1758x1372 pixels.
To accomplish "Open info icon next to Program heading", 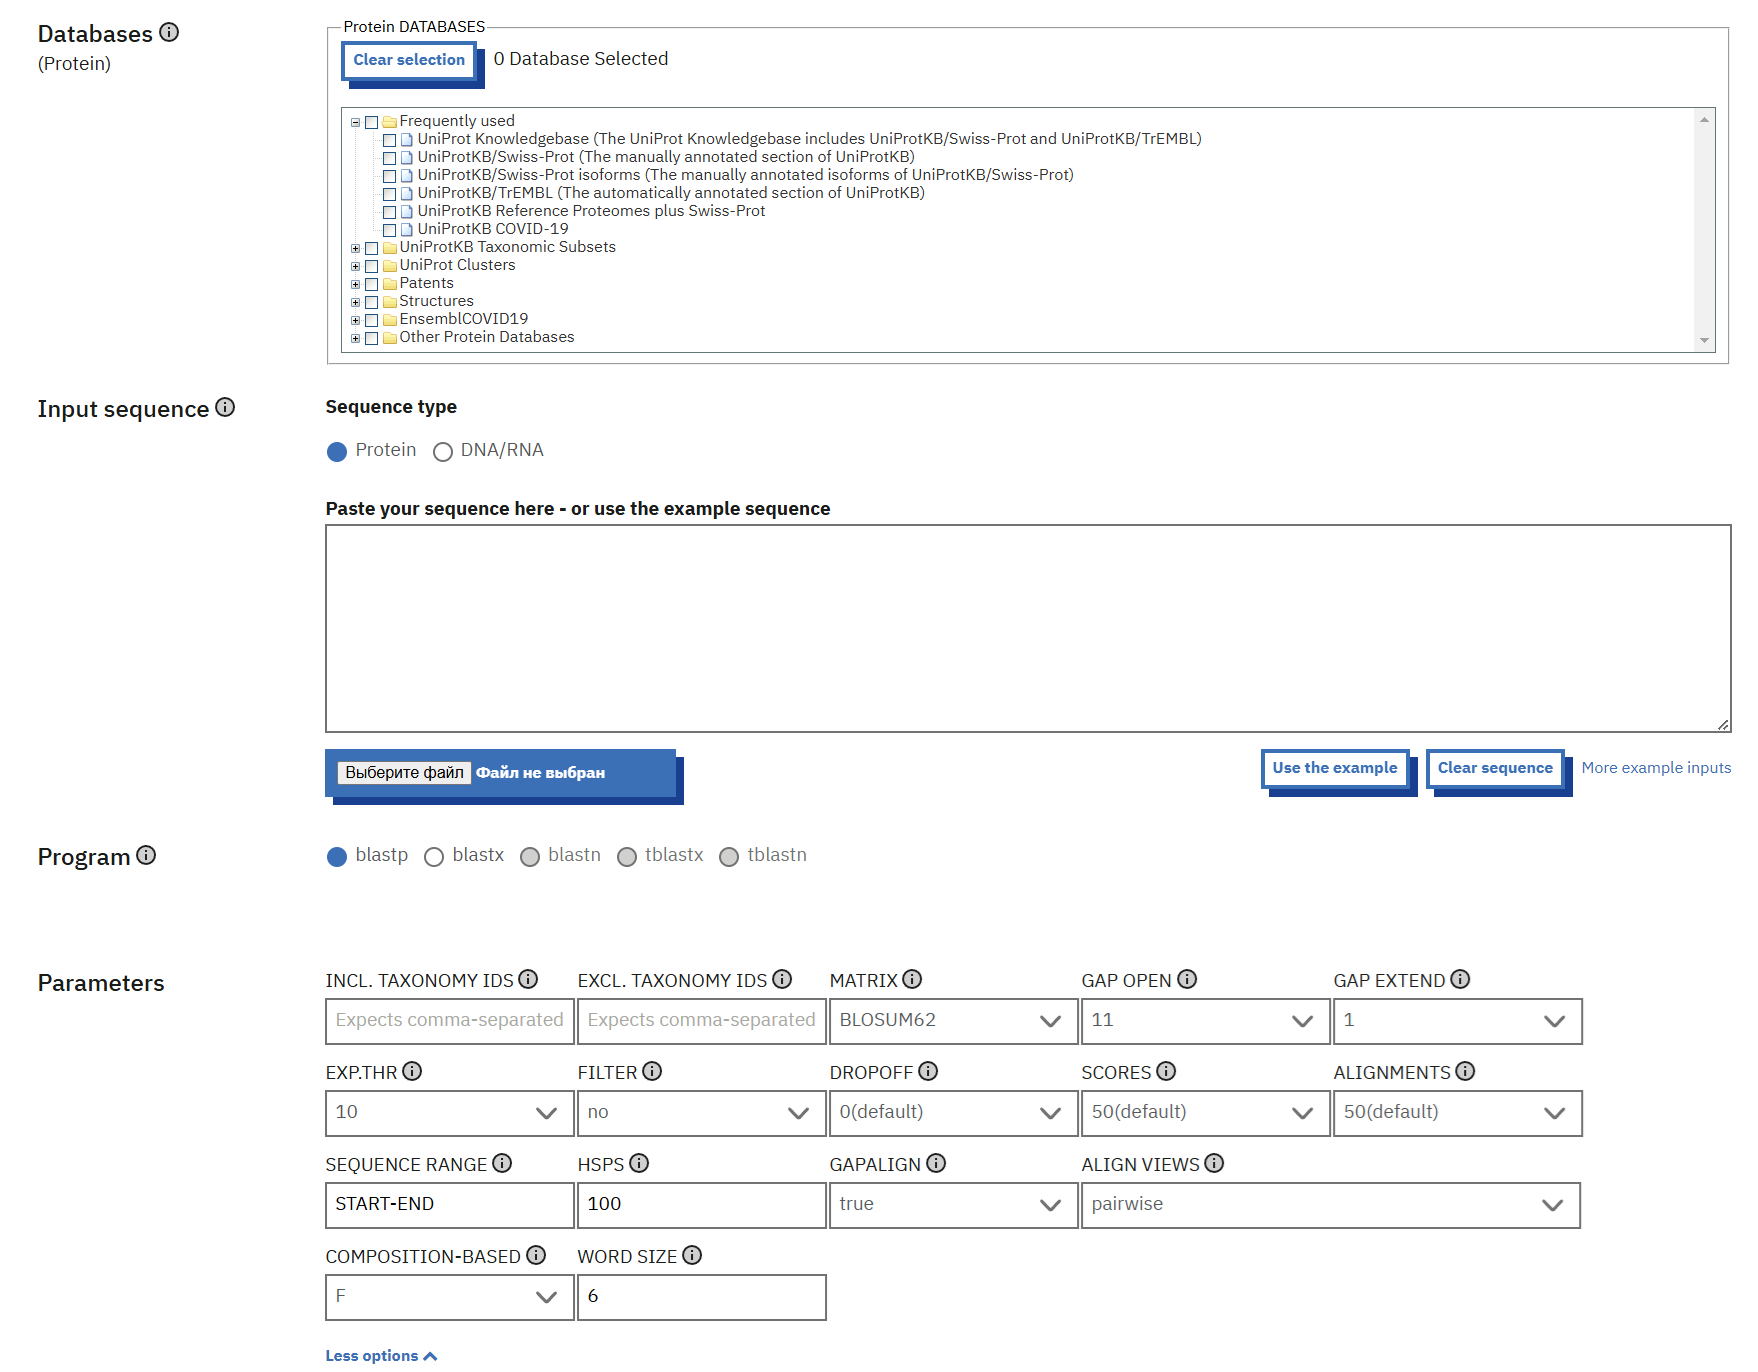I will point(146,855).
